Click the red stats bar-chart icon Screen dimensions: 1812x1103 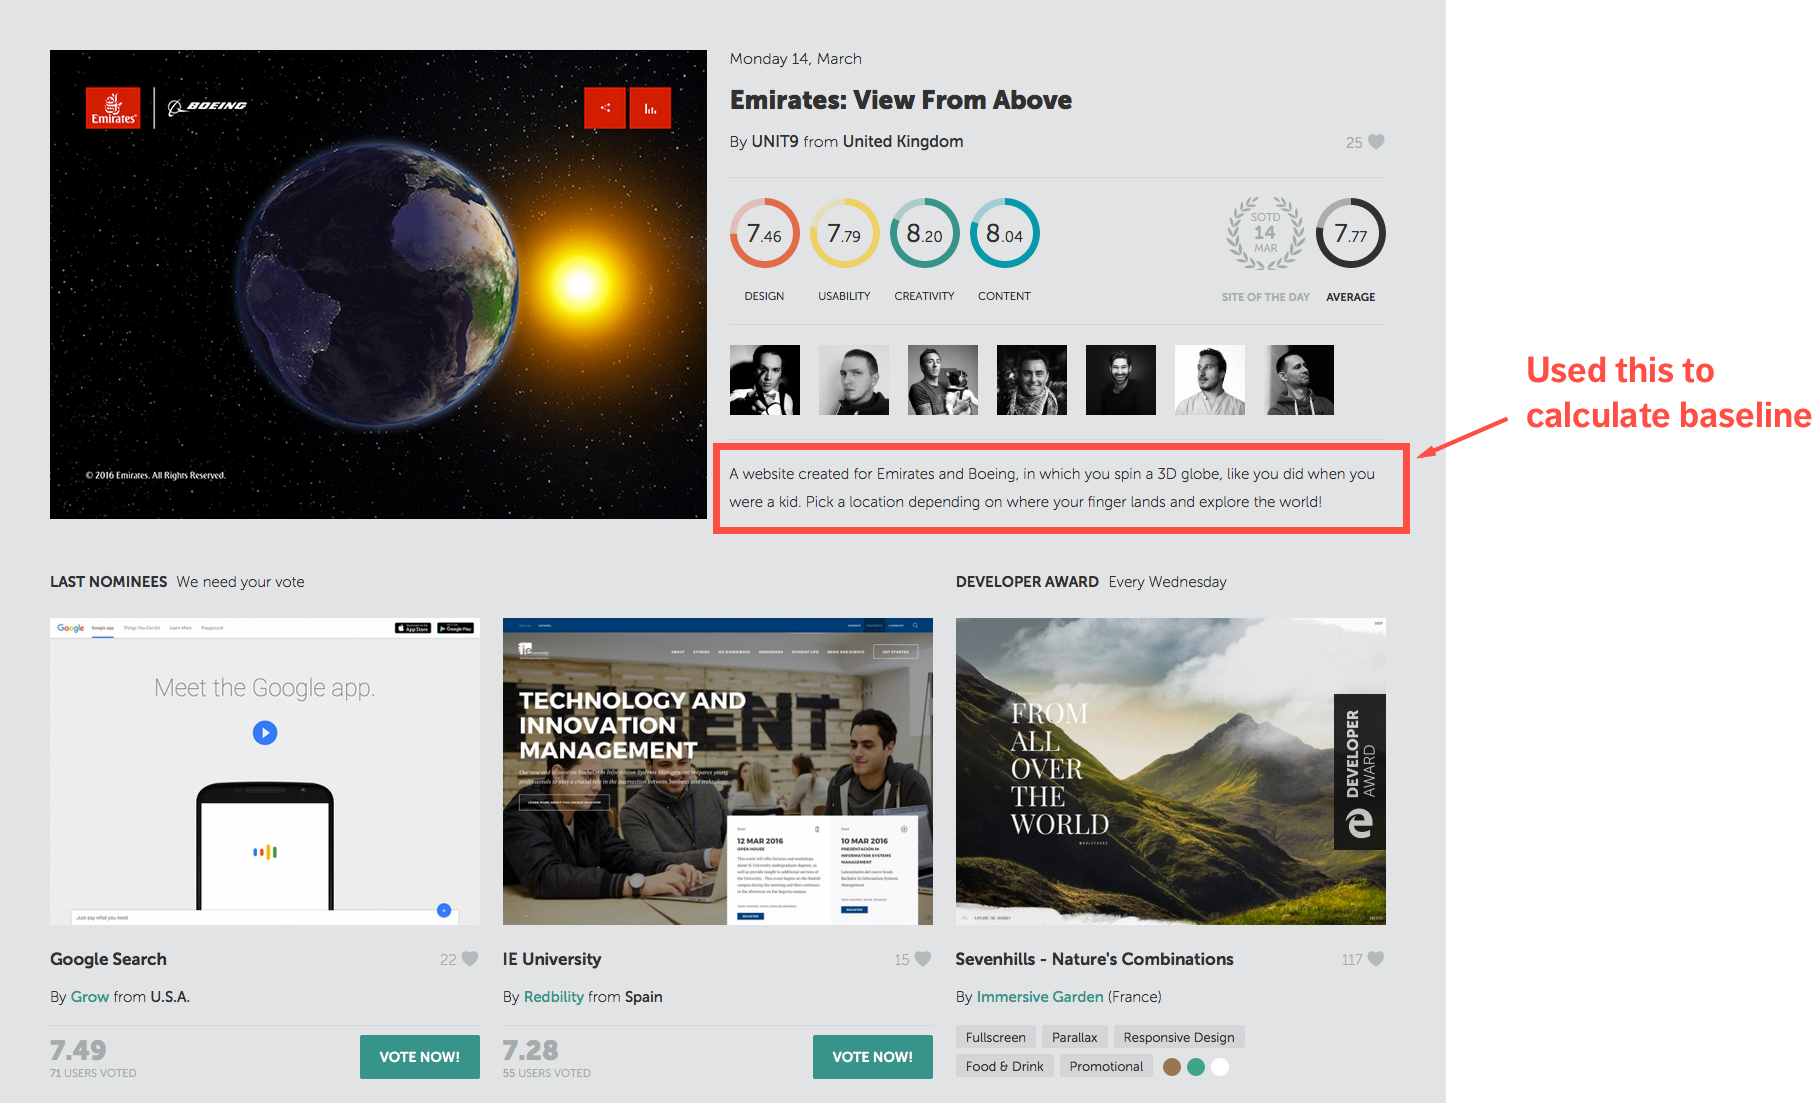[650, 108]
